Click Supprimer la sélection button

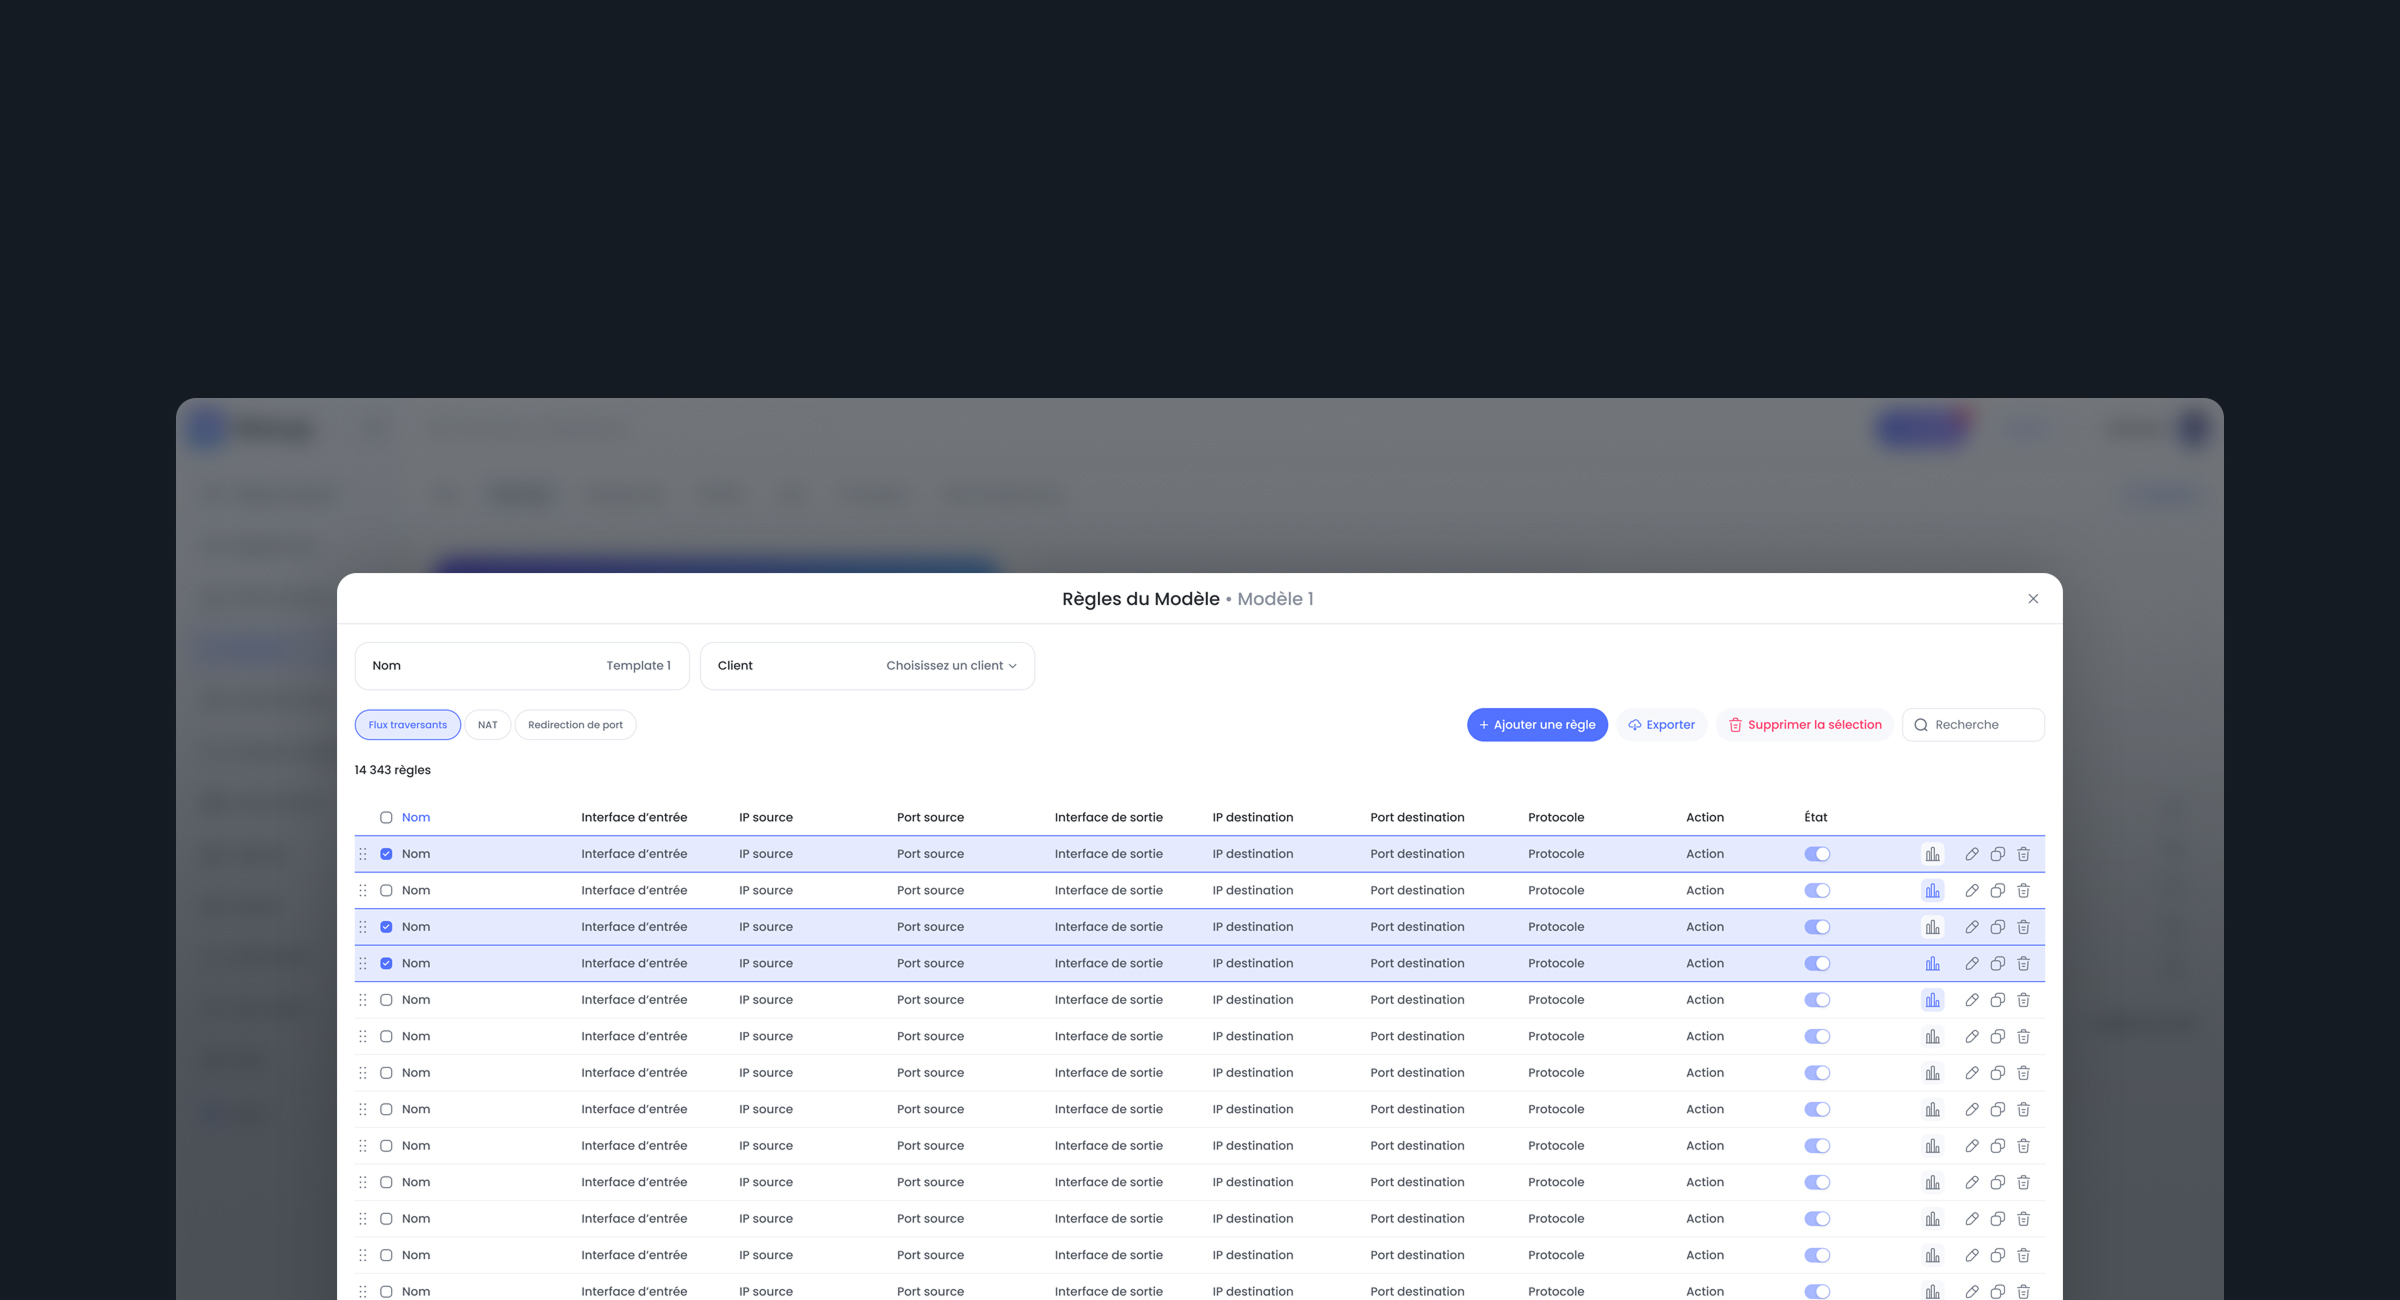pos(1804,725)
